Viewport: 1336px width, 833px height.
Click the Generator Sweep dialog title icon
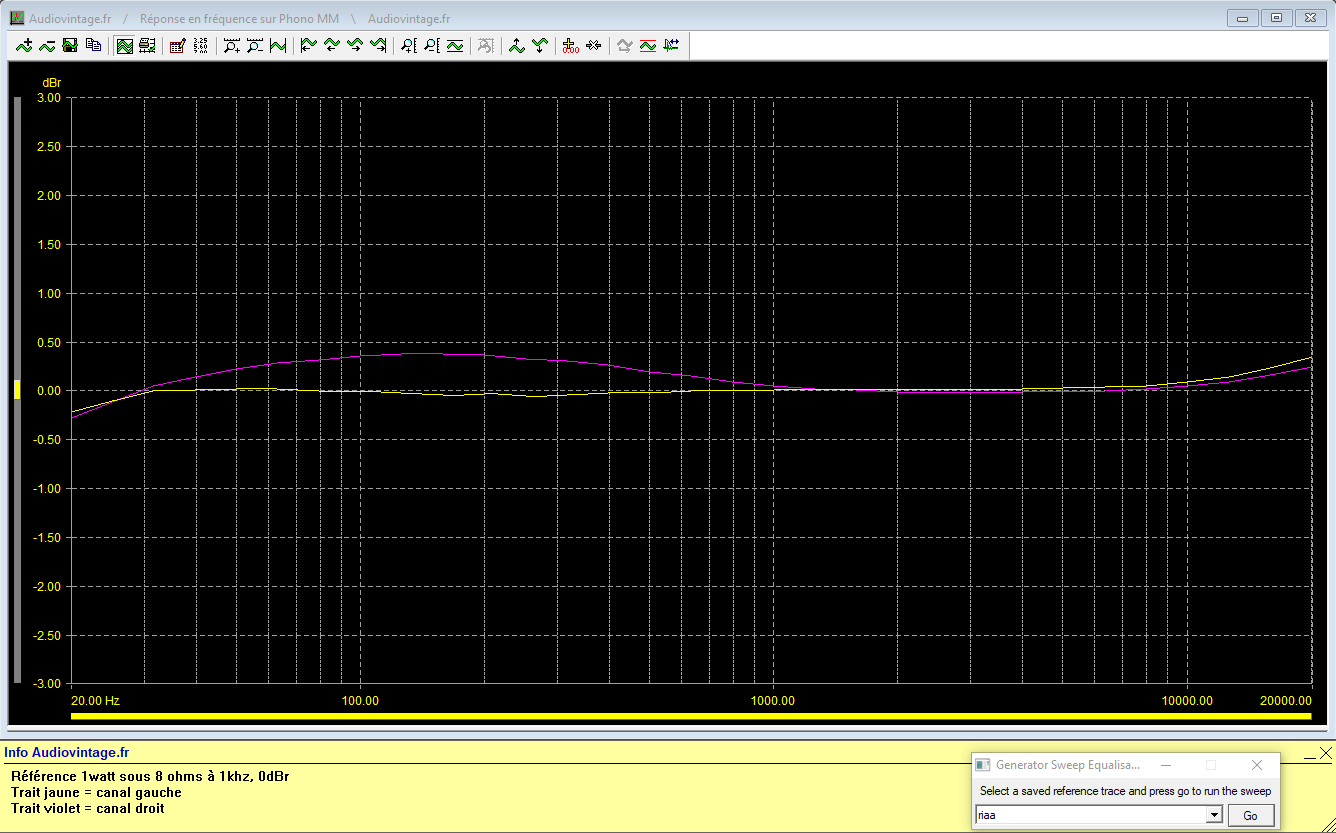tap(984, 765)
